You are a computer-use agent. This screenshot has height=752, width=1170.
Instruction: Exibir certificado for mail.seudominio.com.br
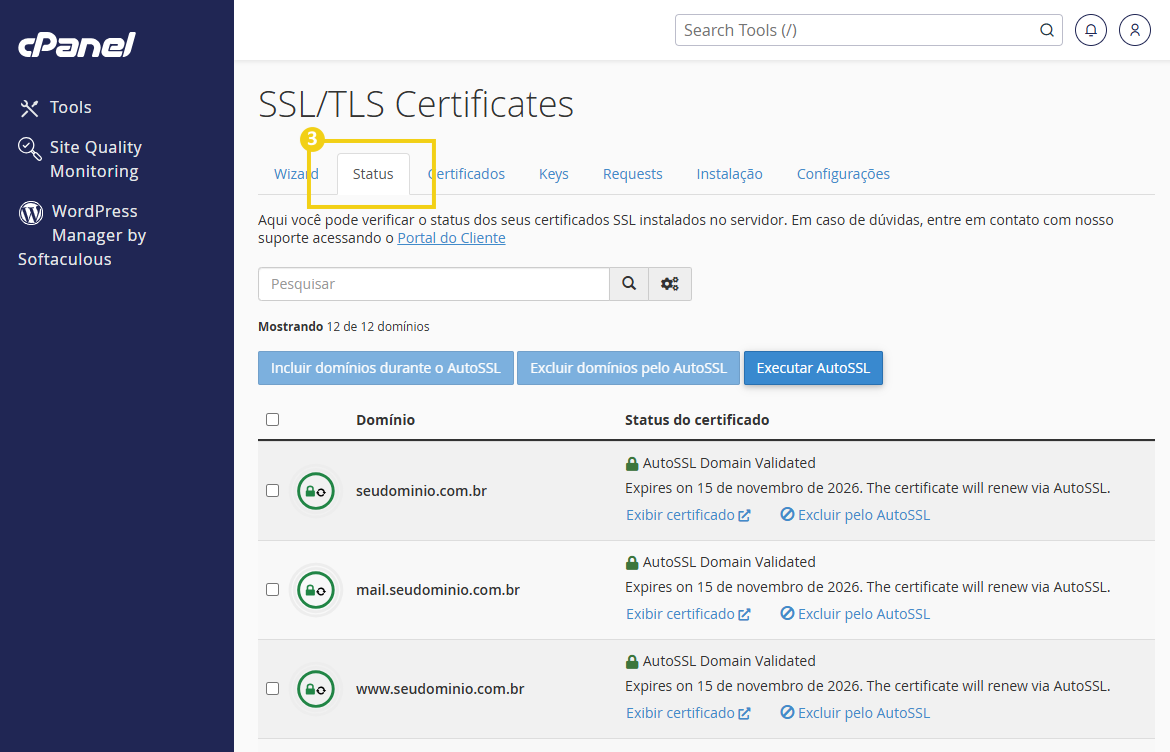688,615
